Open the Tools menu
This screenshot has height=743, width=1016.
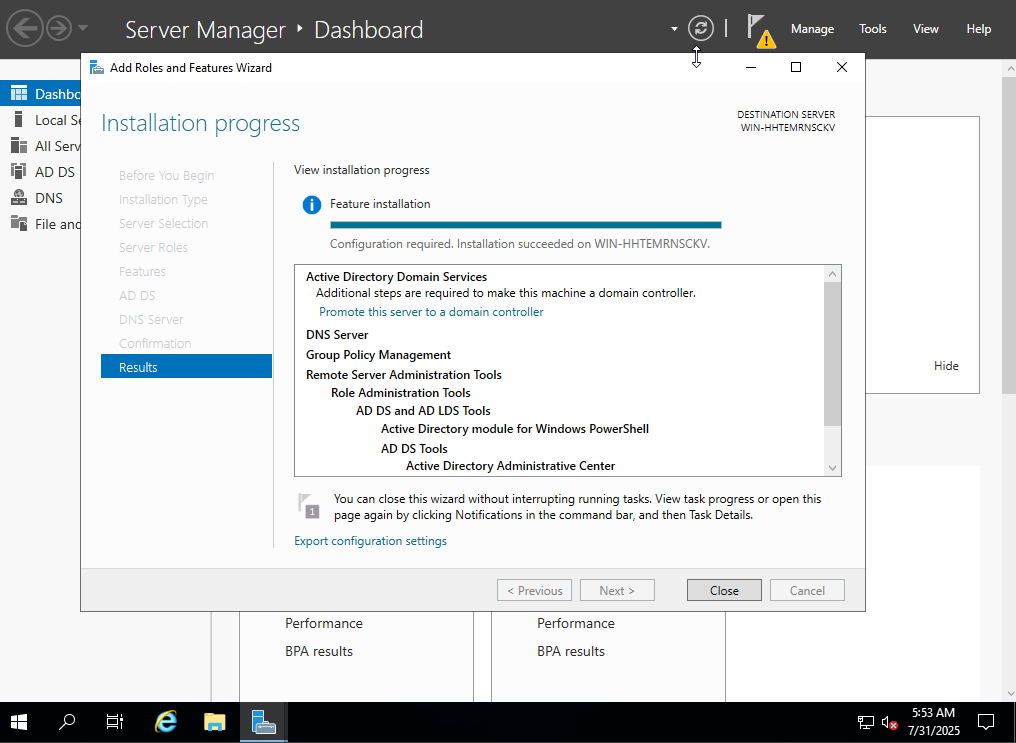(873, 29)
